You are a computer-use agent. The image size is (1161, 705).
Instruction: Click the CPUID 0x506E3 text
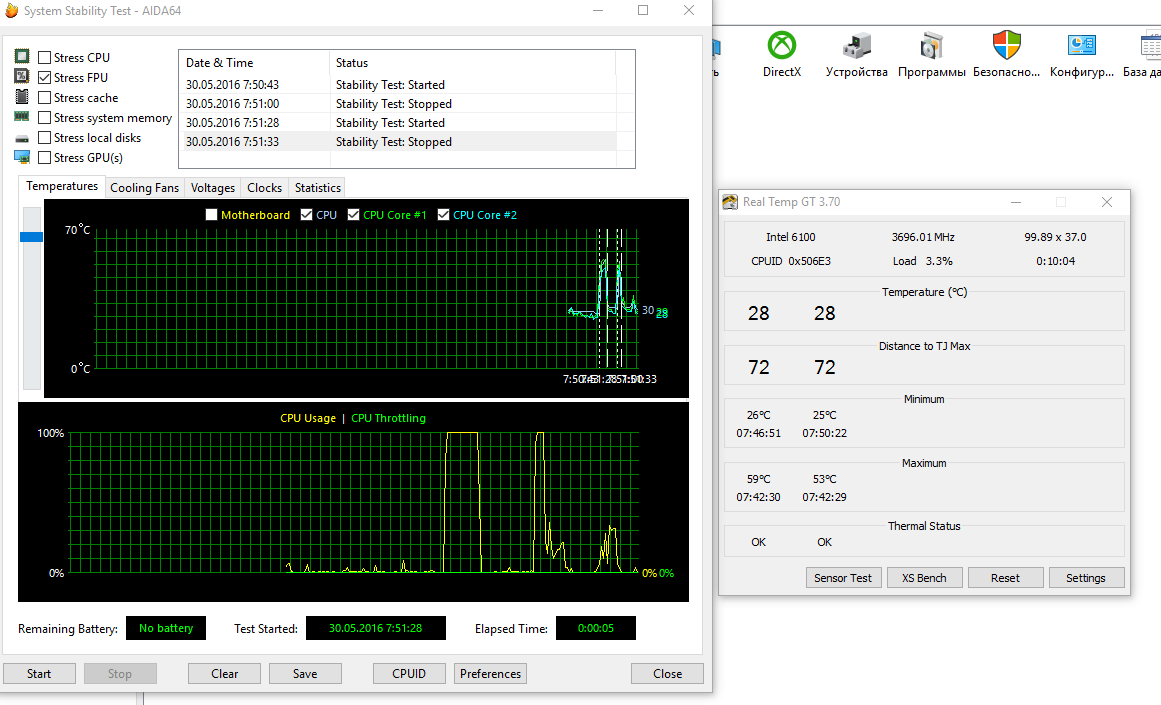point(791,261)
